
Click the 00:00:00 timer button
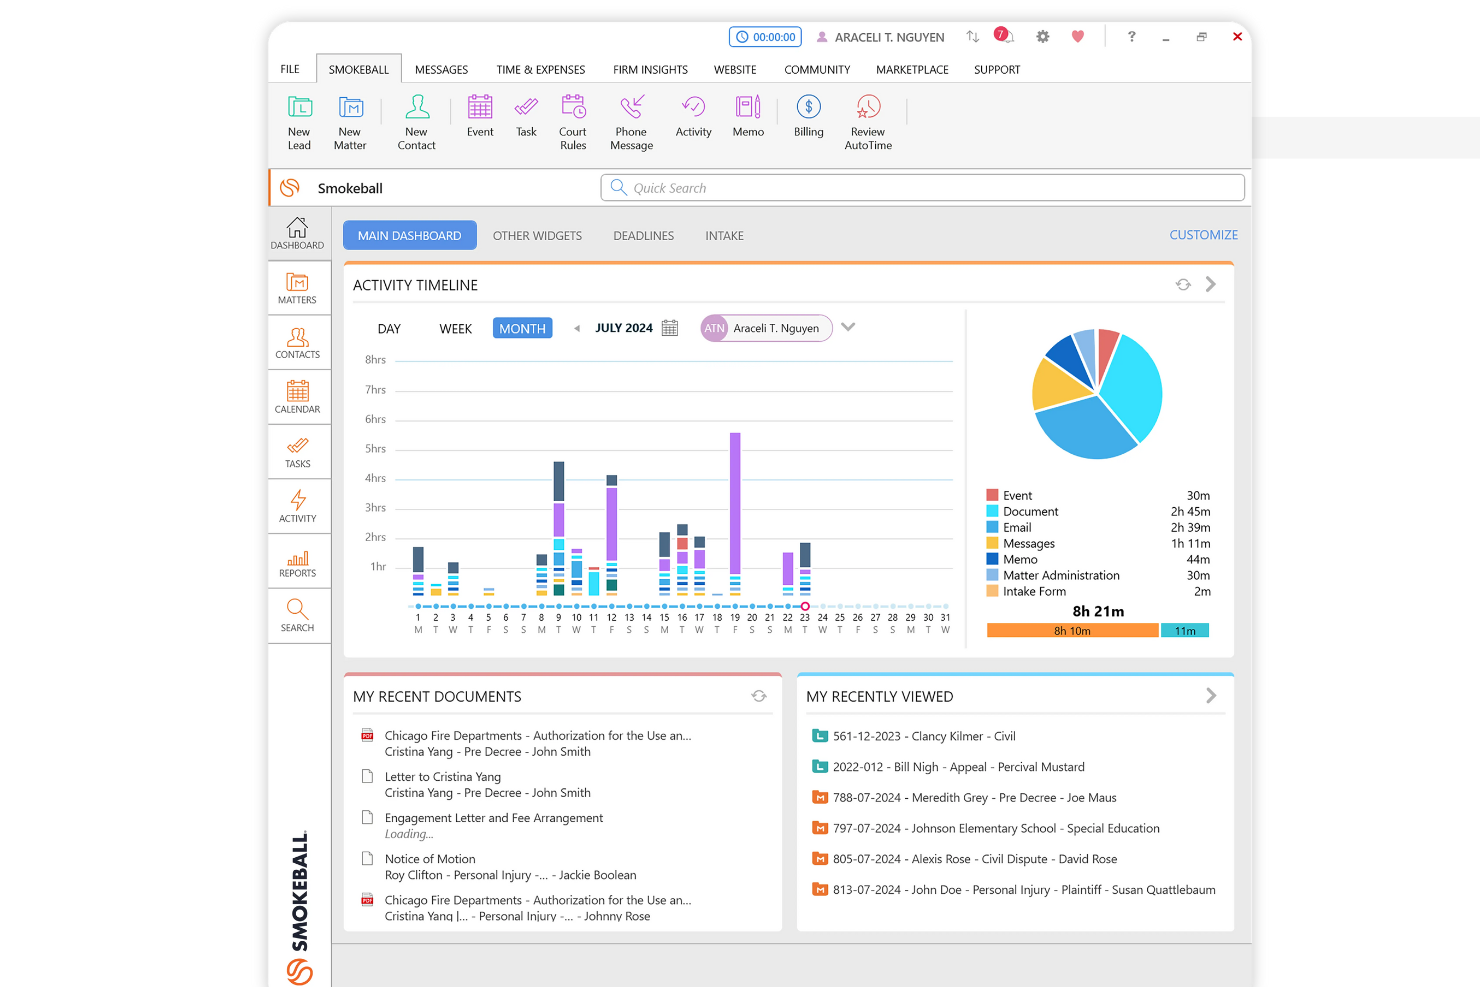765,37
